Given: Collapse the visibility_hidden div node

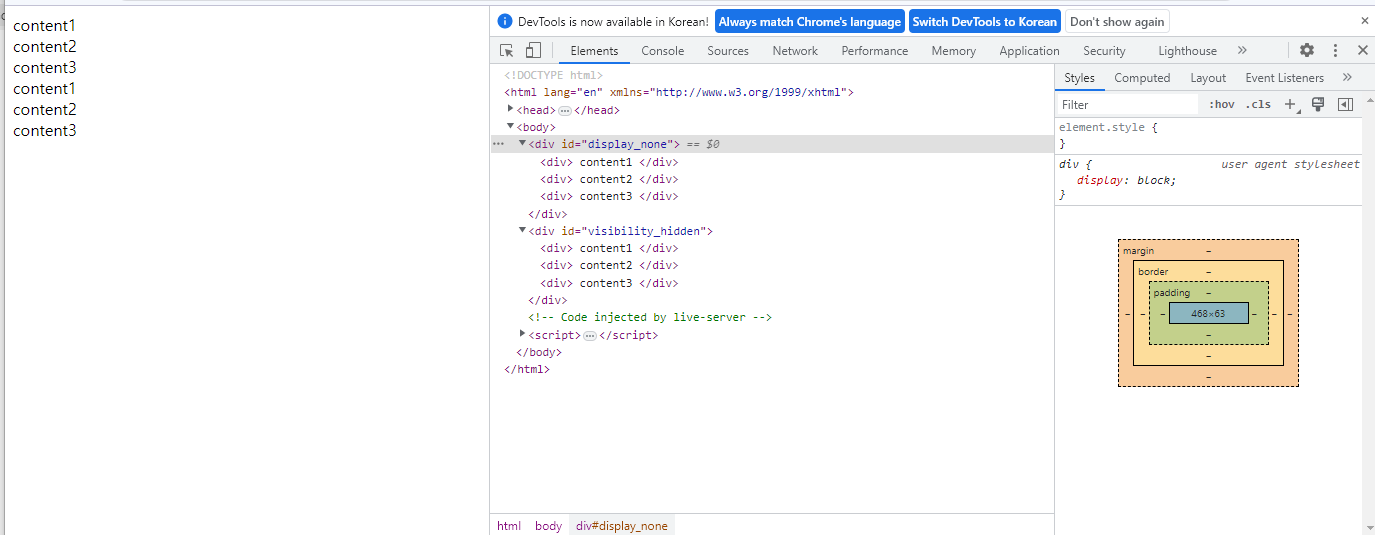Looking at the screenshot, I should pos(522,230).
